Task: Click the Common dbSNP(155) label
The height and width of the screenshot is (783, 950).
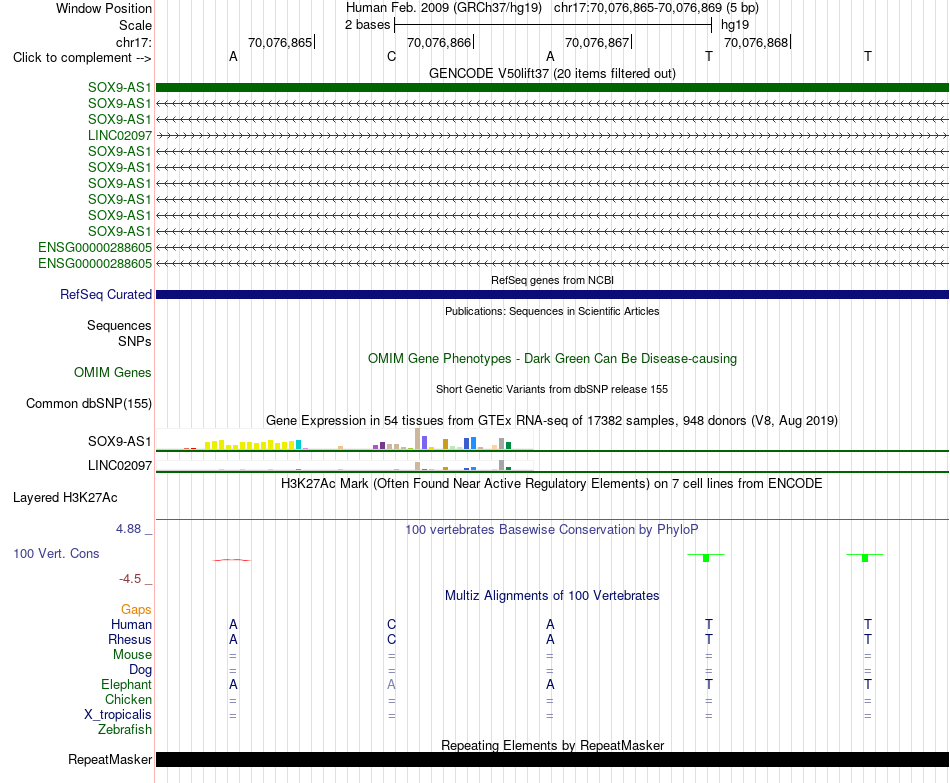Action: coord(88,404)
